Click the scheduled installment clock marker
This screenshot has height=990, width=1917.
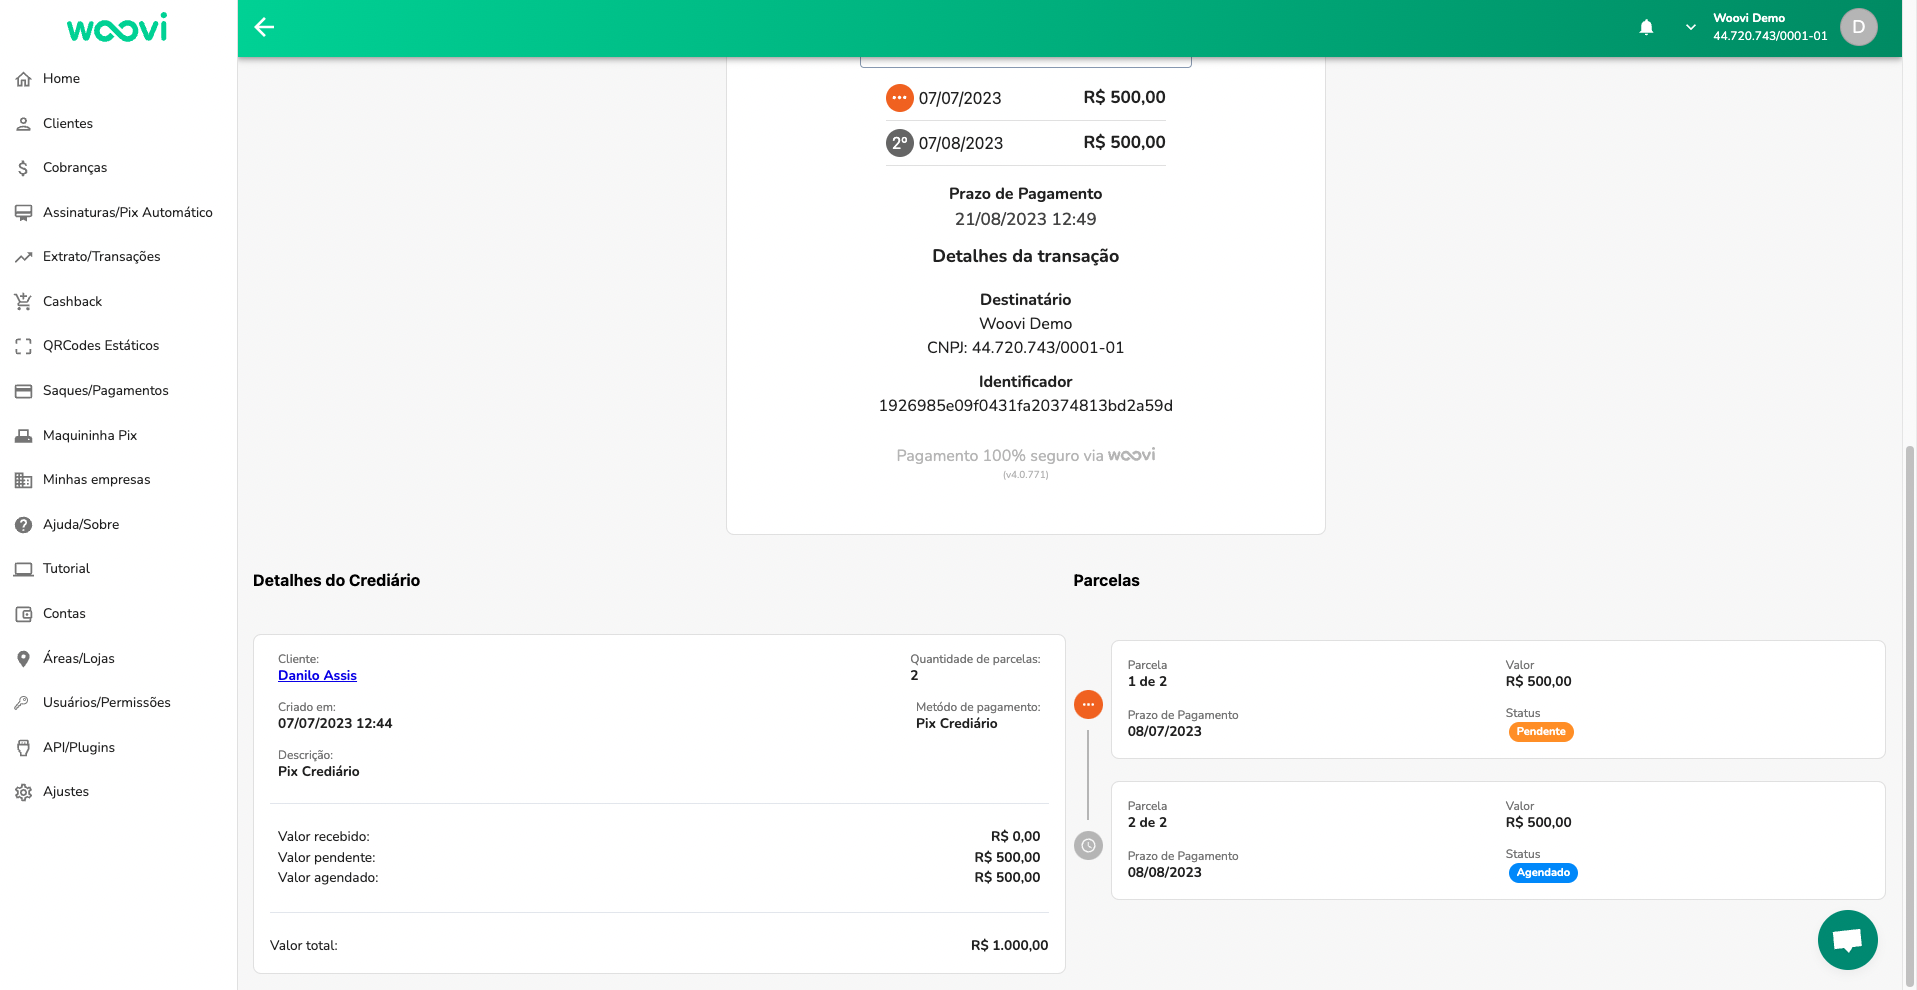1088,846
